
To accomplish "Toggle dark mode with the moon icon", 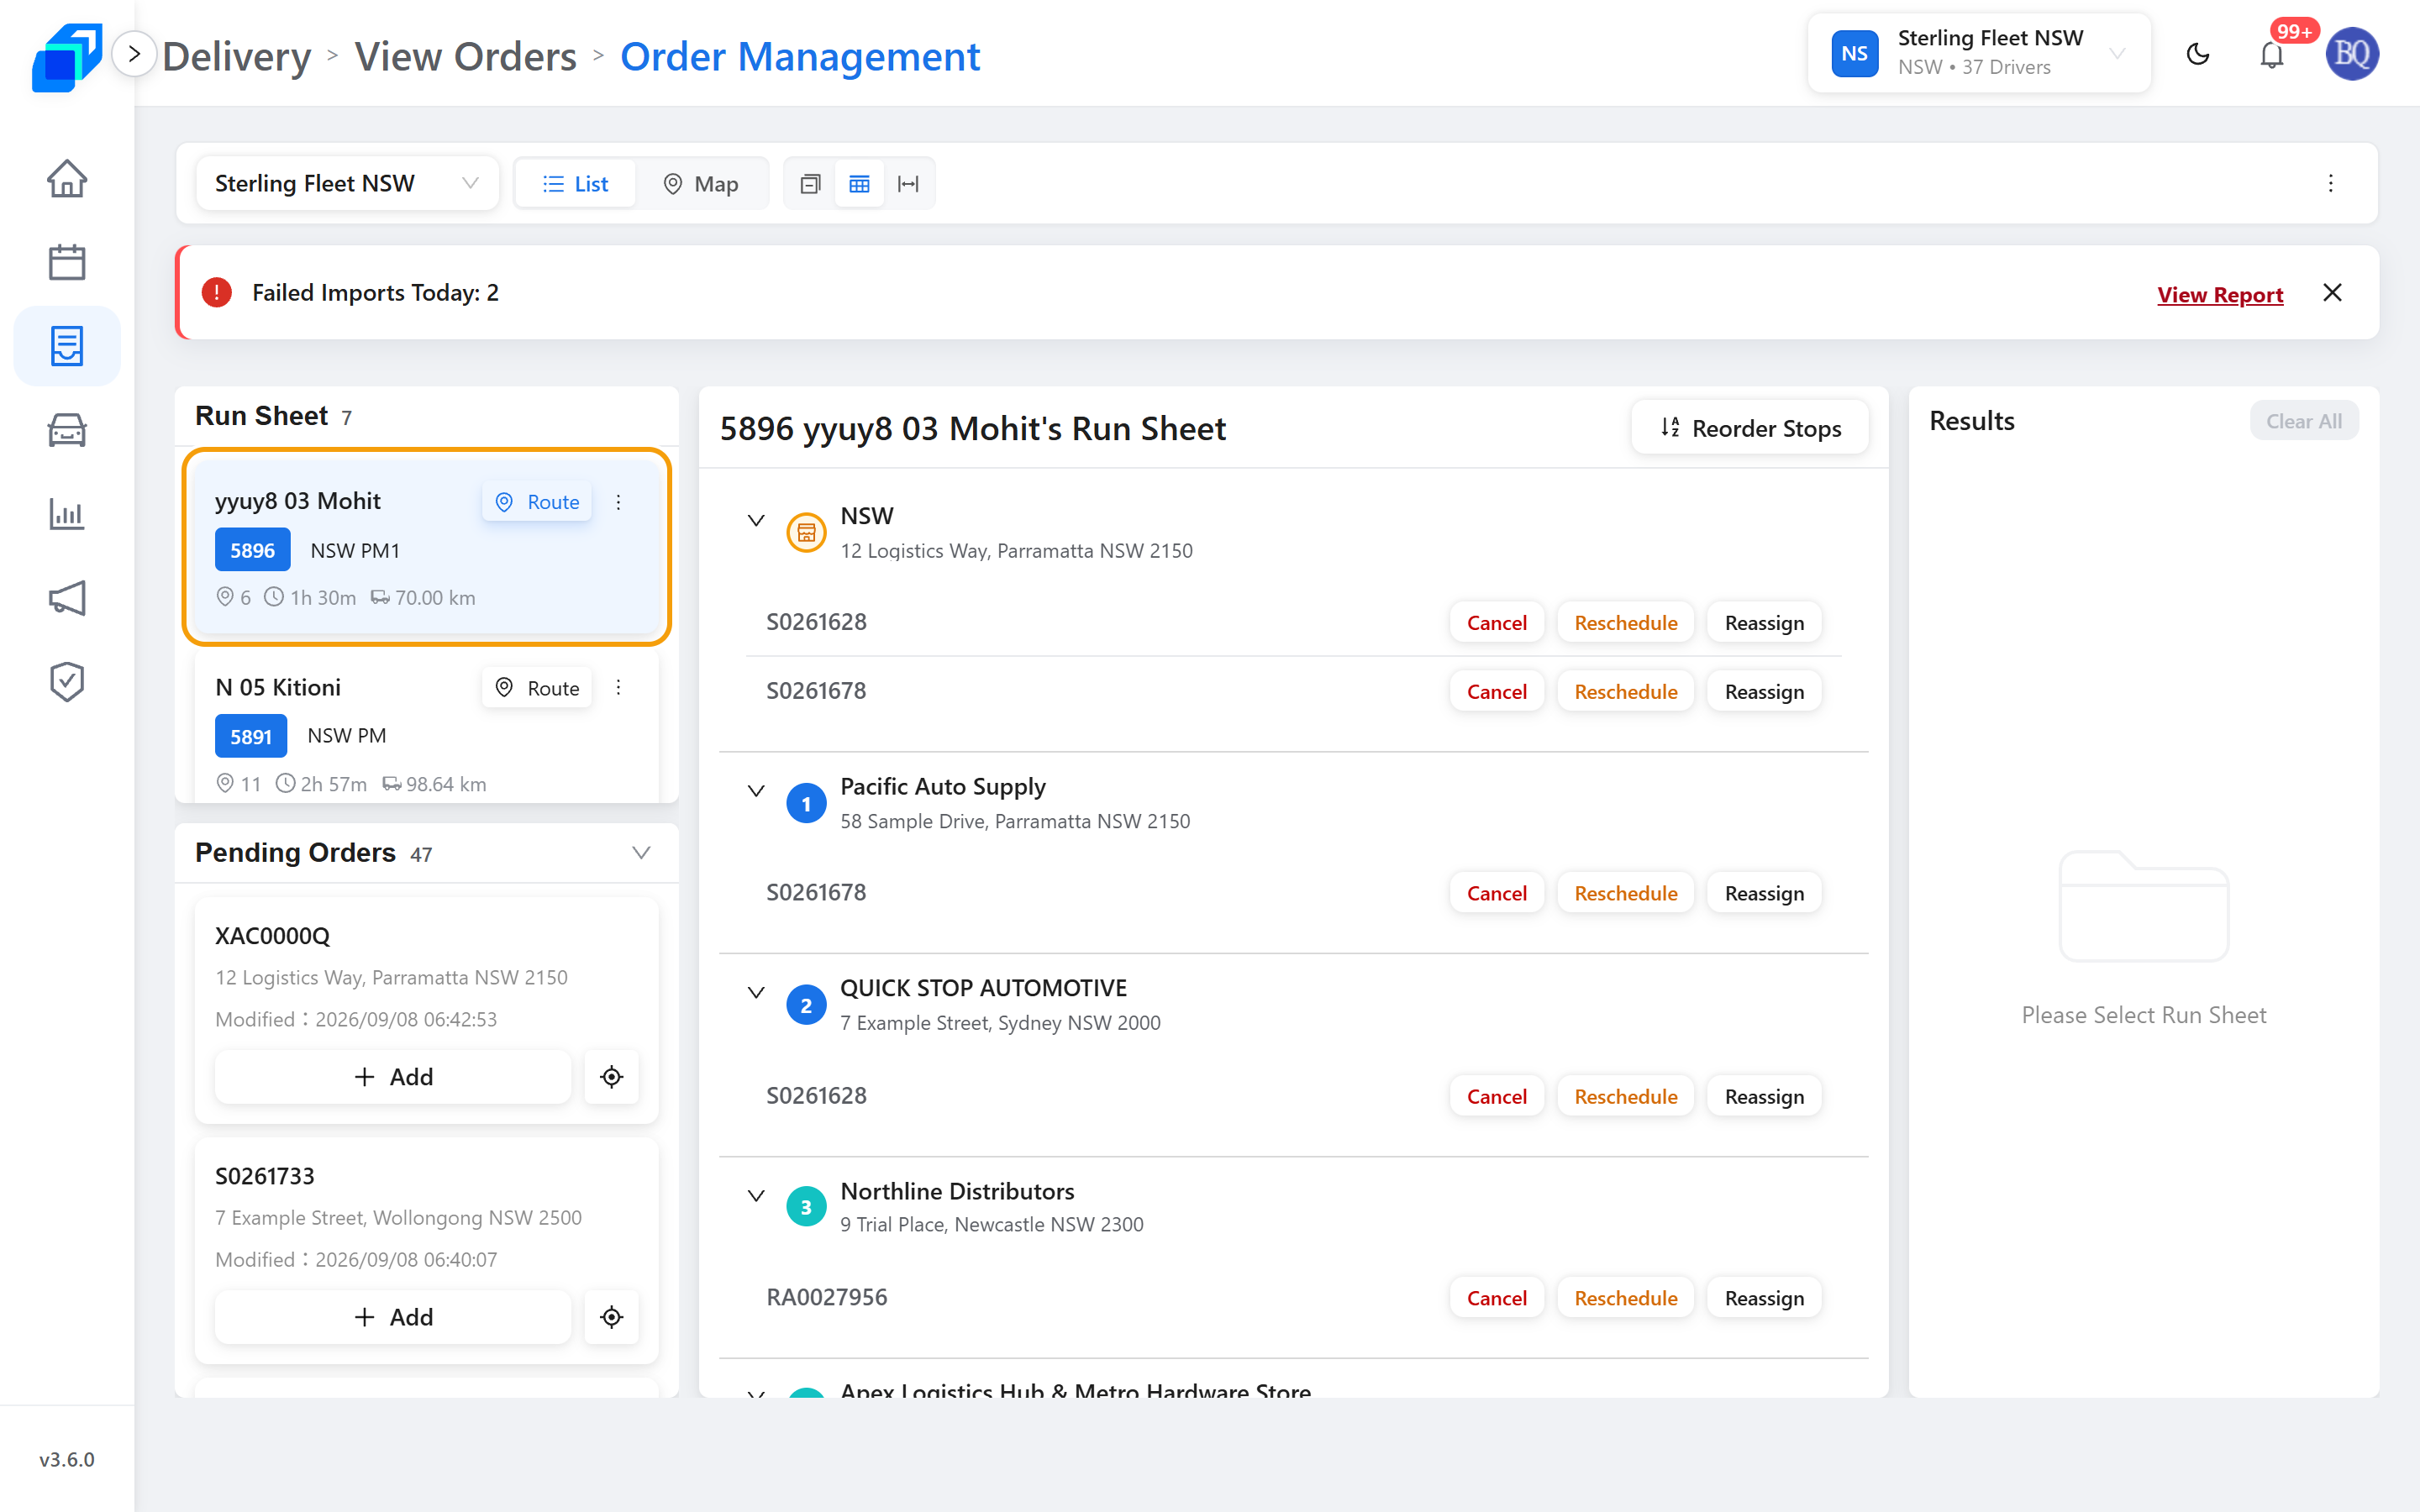I will pos(2198,54).
